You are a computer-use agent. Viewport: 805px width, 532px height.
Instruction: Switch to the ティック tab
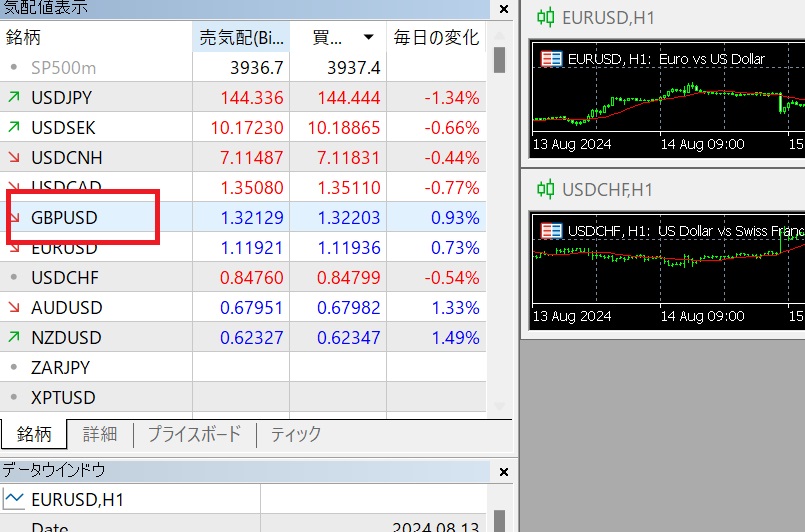[x=296, y=434]
